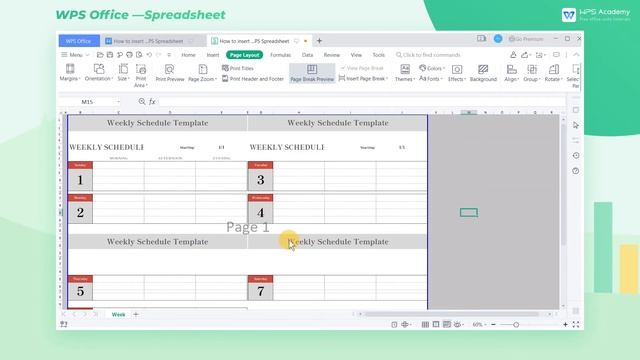640x360 pixels.
Task: Open the Print Area dropdown
Action: coord(141,76)
